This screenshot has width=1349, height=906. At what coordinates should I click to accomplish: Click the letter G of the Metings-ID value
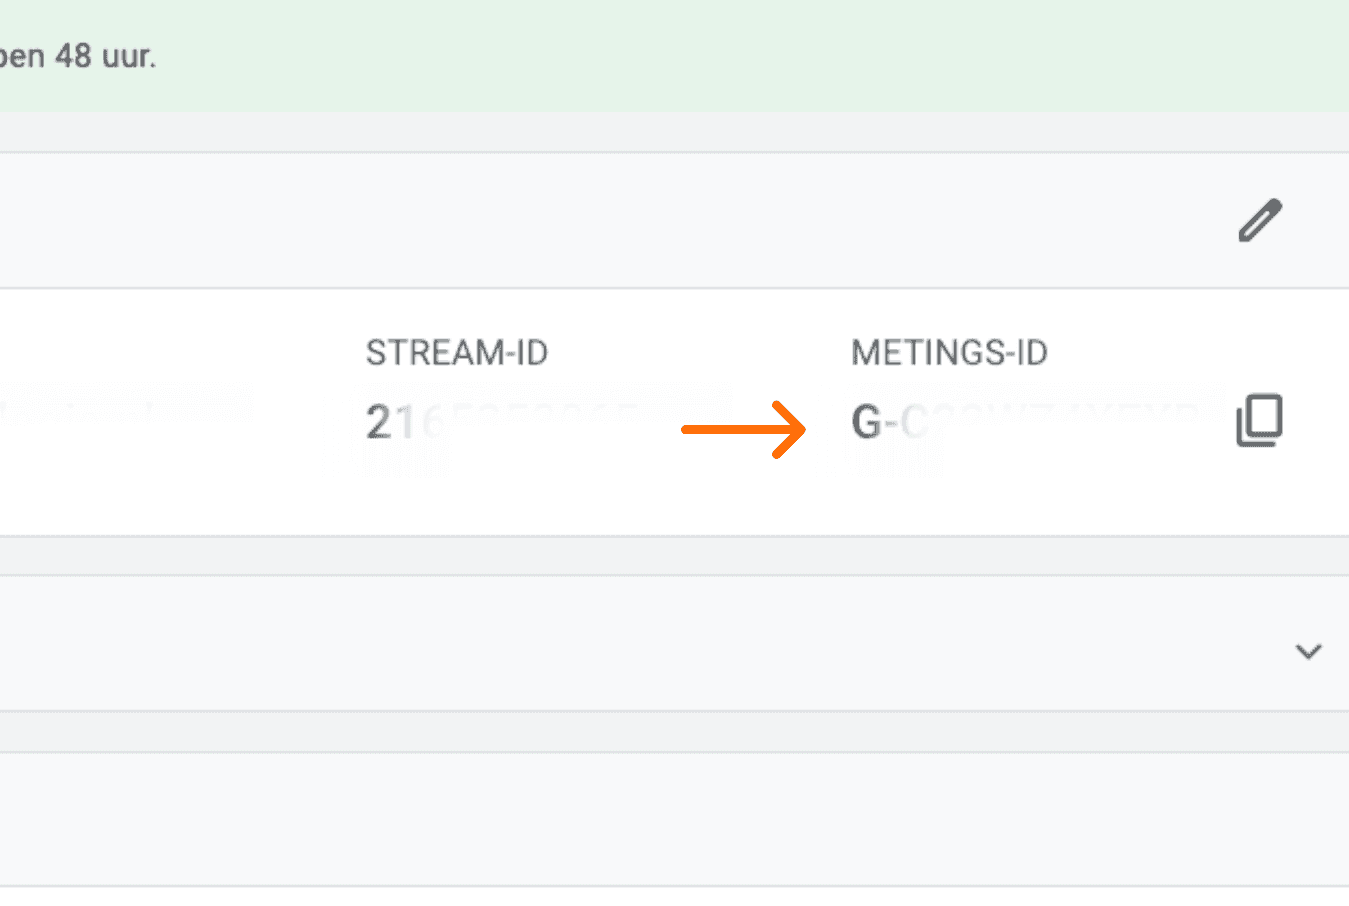pyautogui.click(x=865, y=422)
